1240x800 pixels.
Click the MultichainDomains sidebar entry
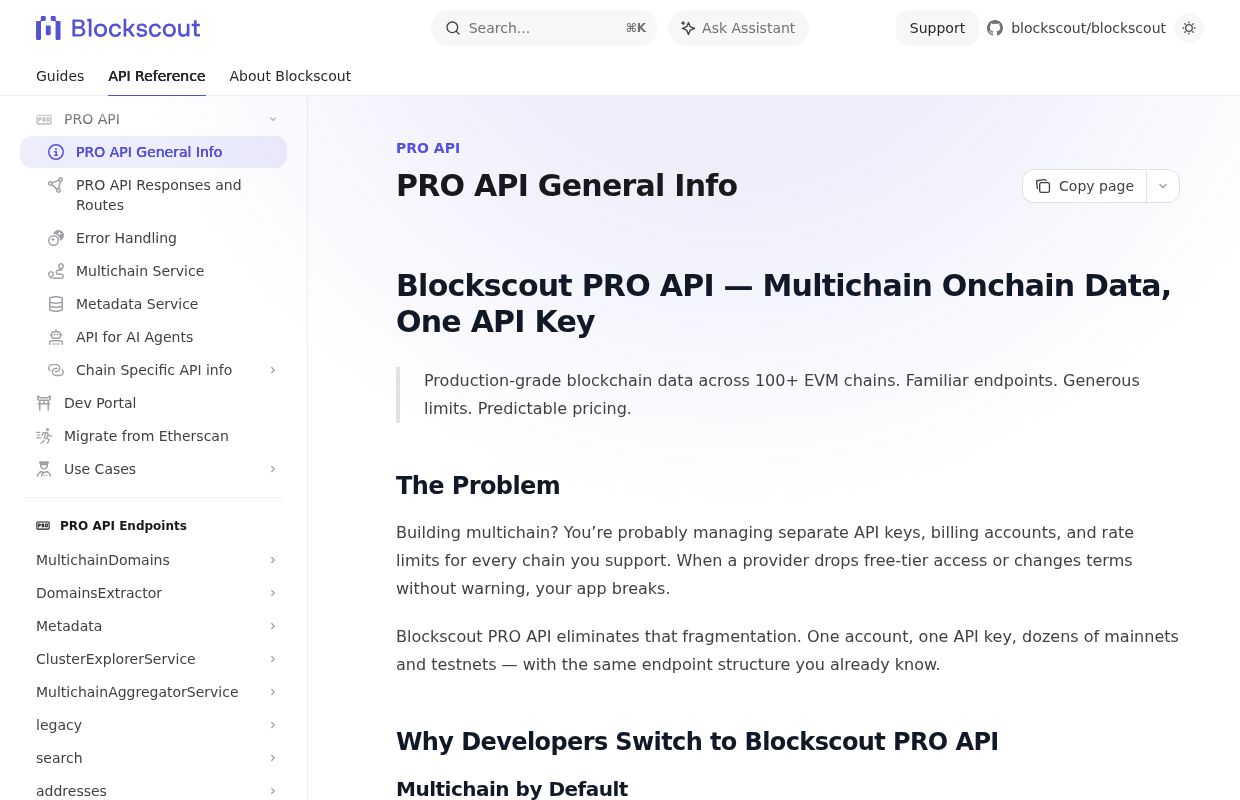point(153,560)
